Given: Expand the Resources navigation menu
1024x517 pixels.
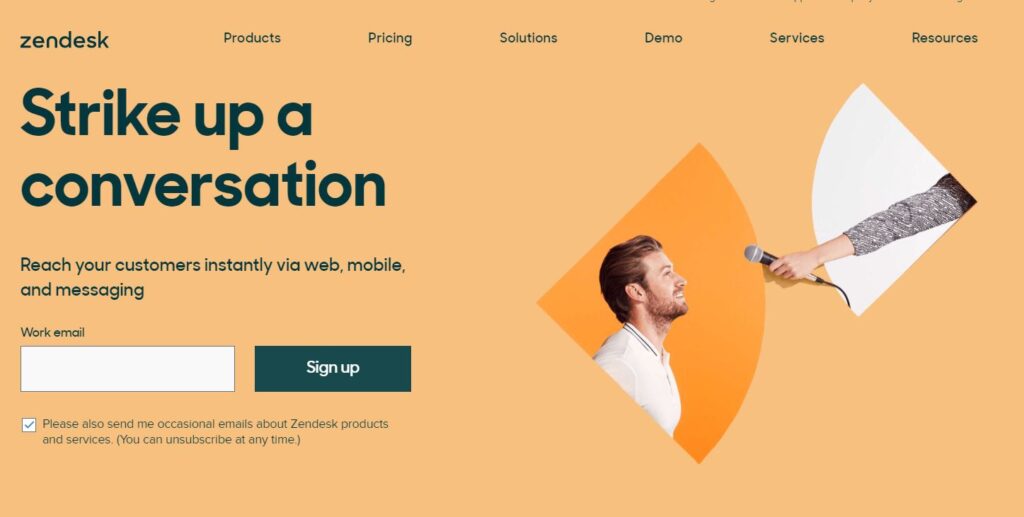Looking at the screenshot, I should [944, 38].
